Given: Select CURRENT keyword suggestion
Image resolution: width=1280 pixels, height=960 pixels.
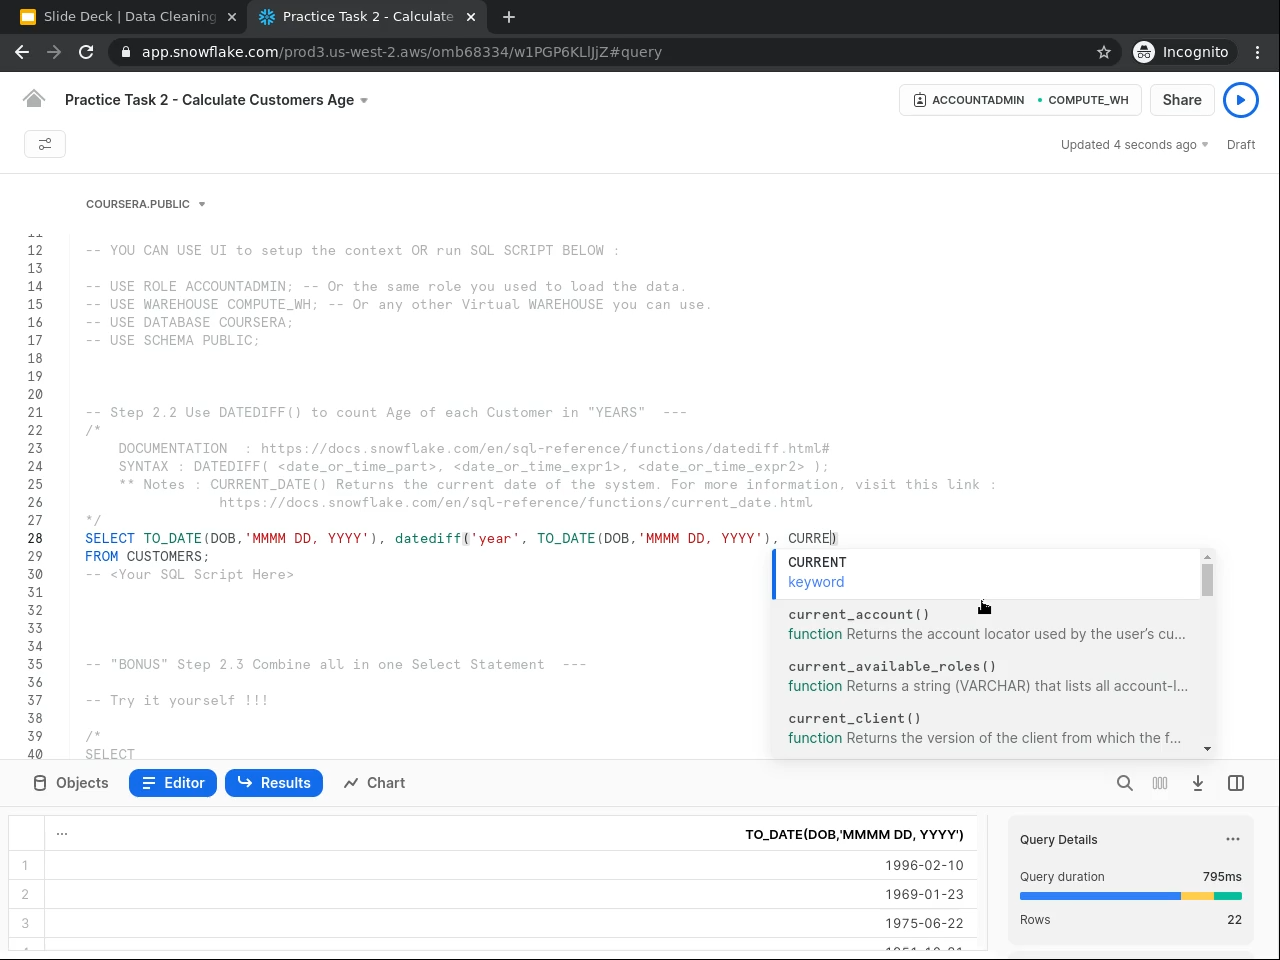Looking at the screenshot, I should (986, 573).
